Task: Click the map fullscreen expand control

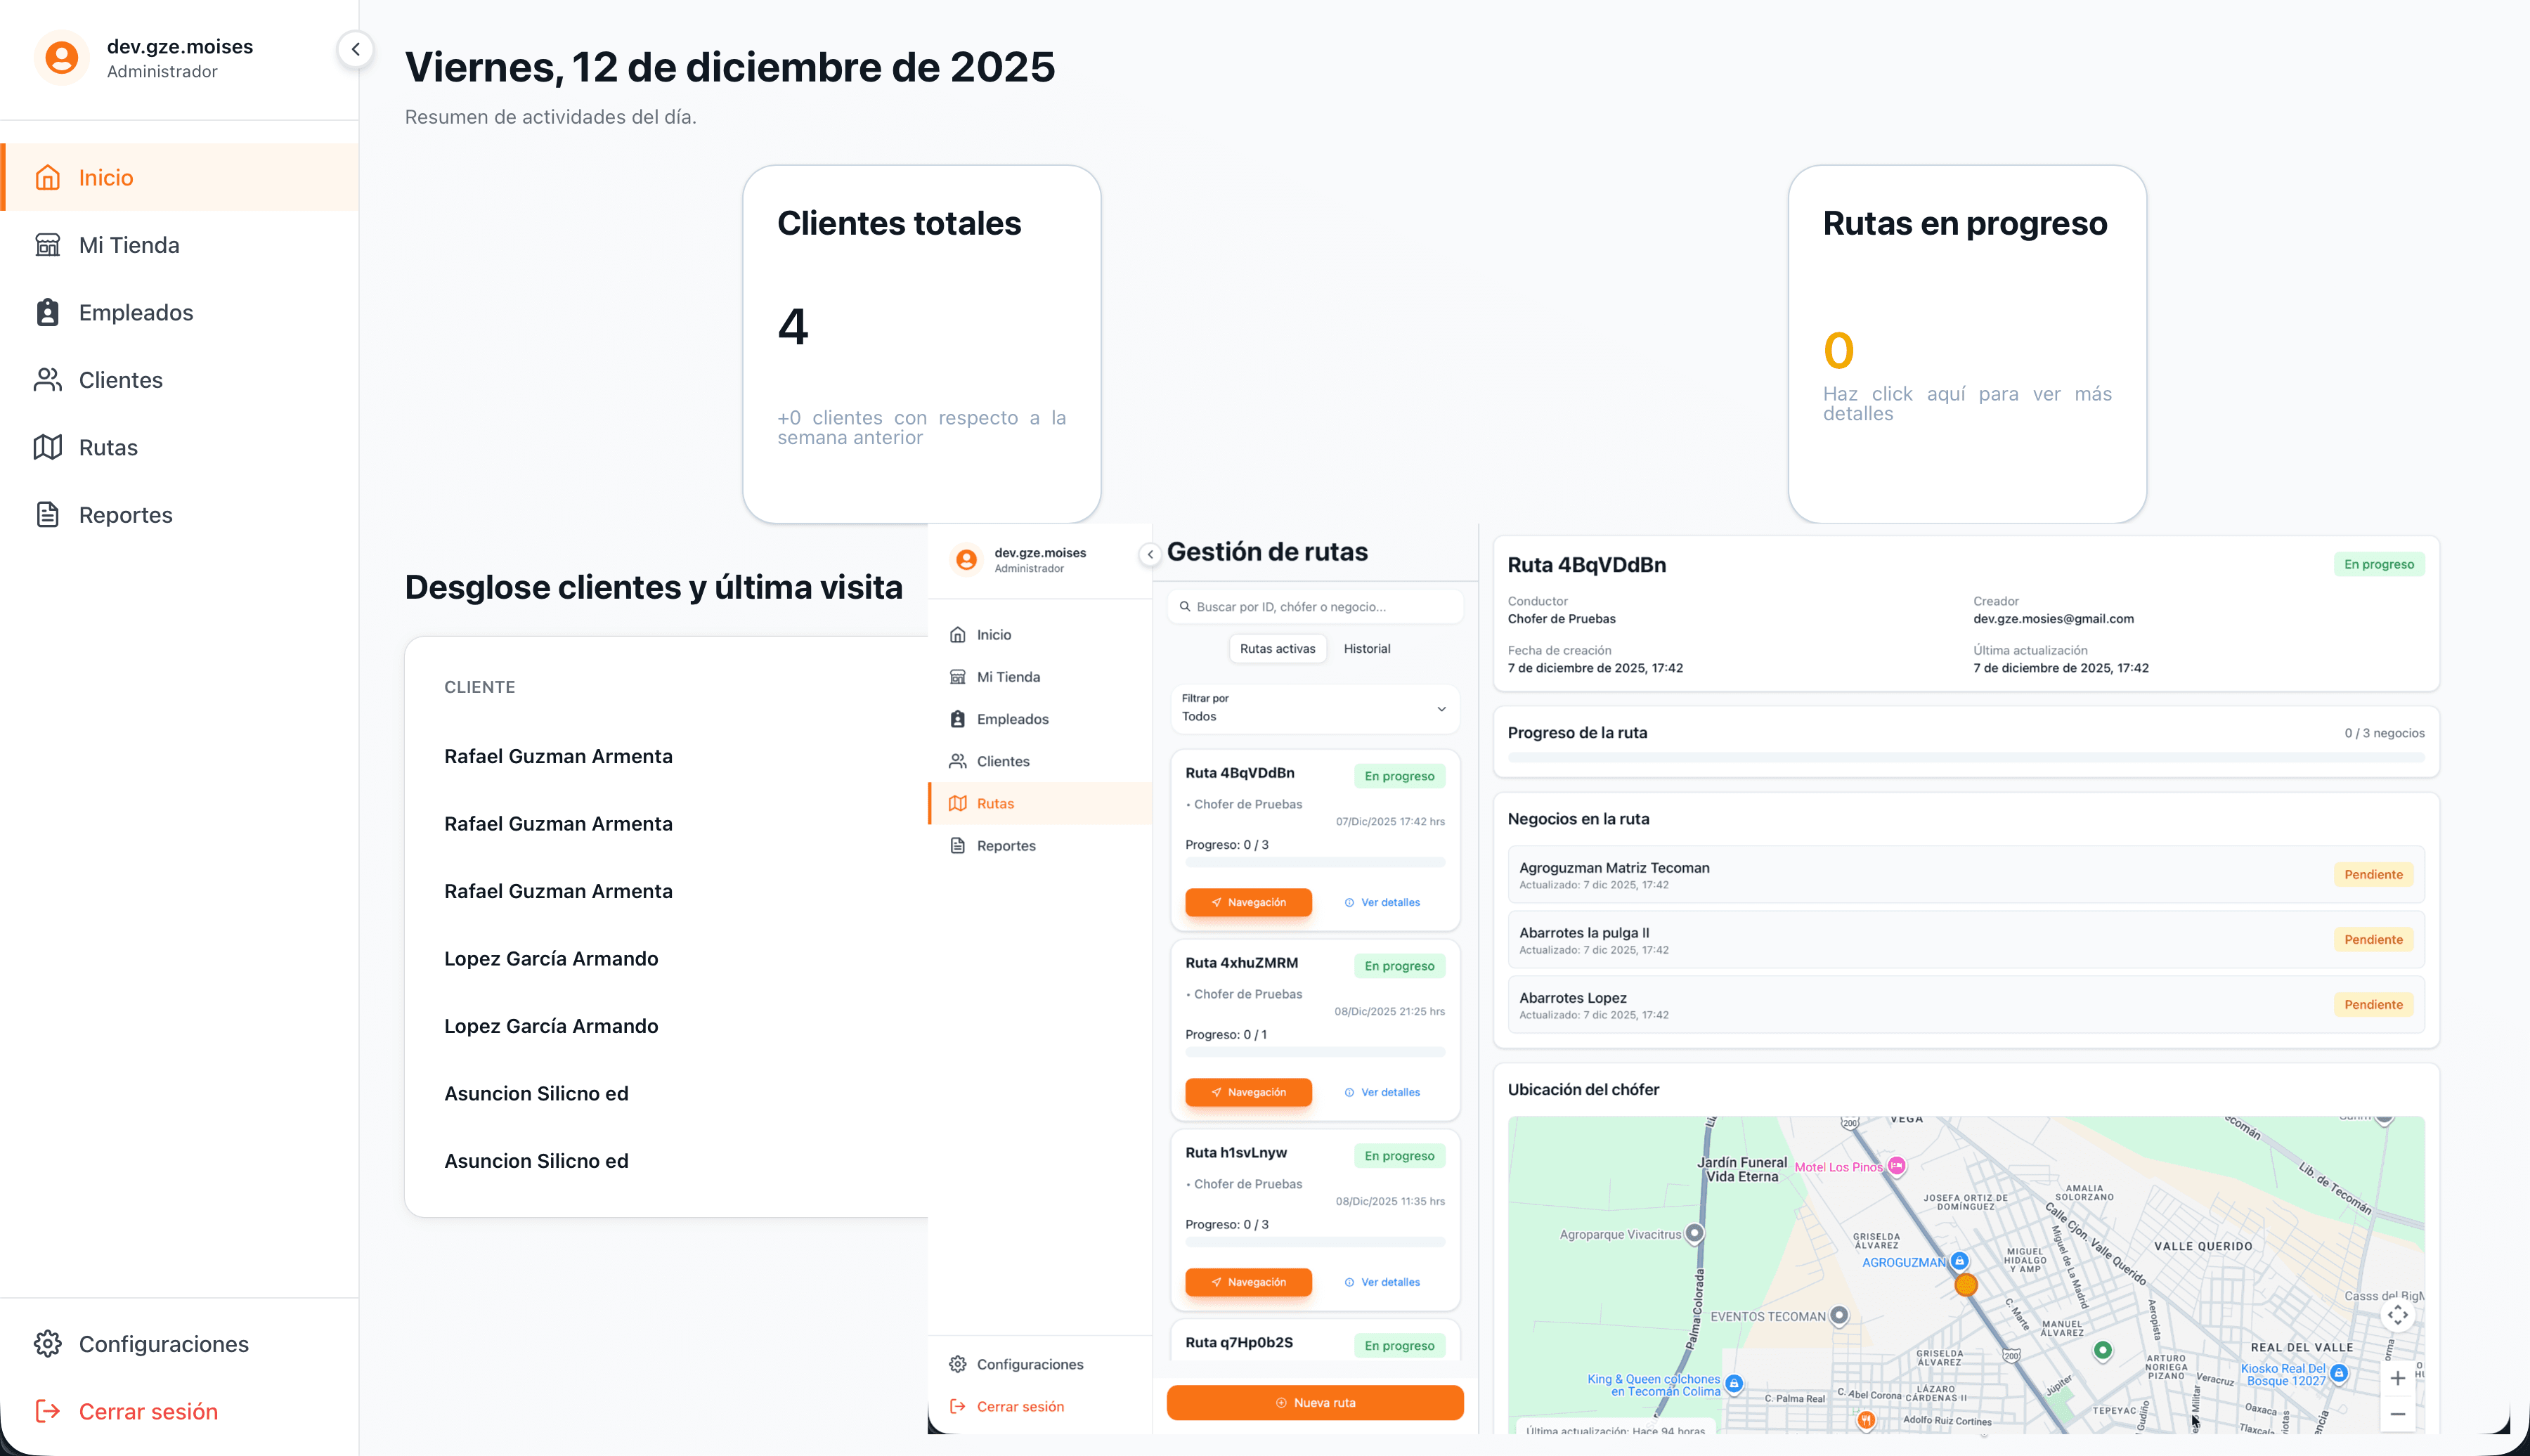Action: click(x=2398, y=1316)
